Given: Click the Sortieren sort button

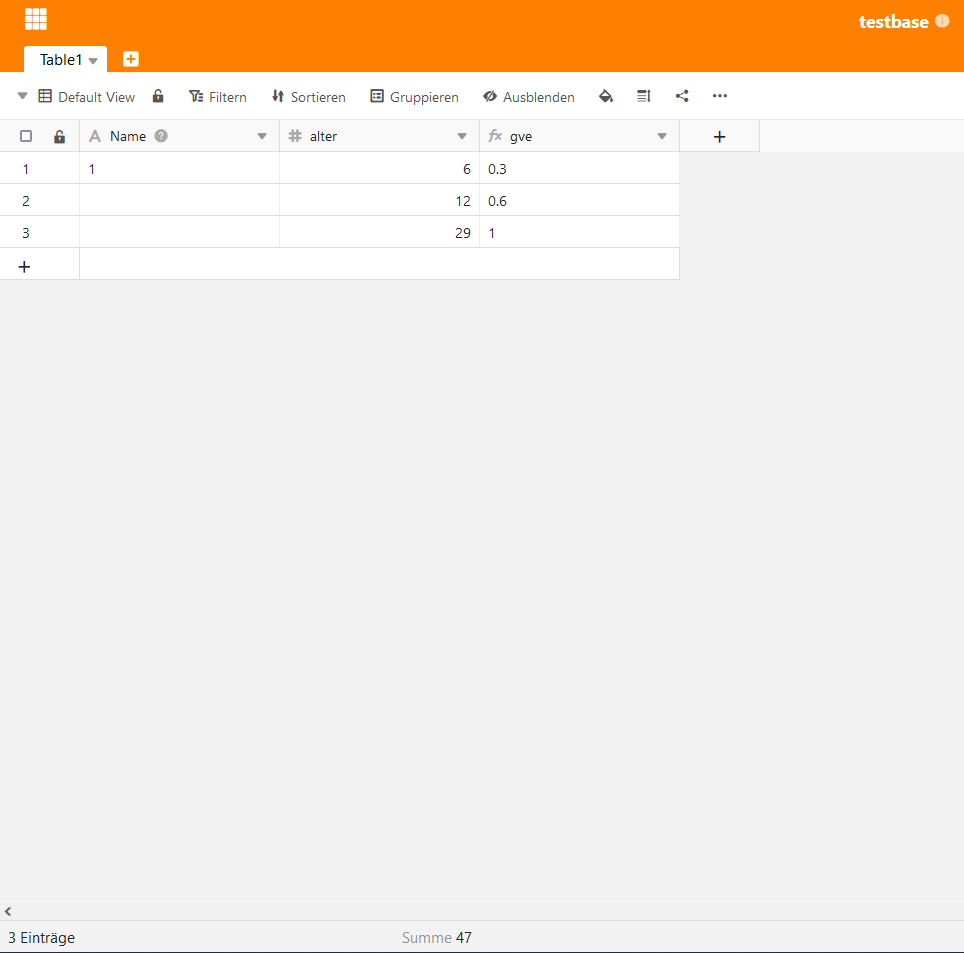Looking at the screenshot, I should [308, 97].
